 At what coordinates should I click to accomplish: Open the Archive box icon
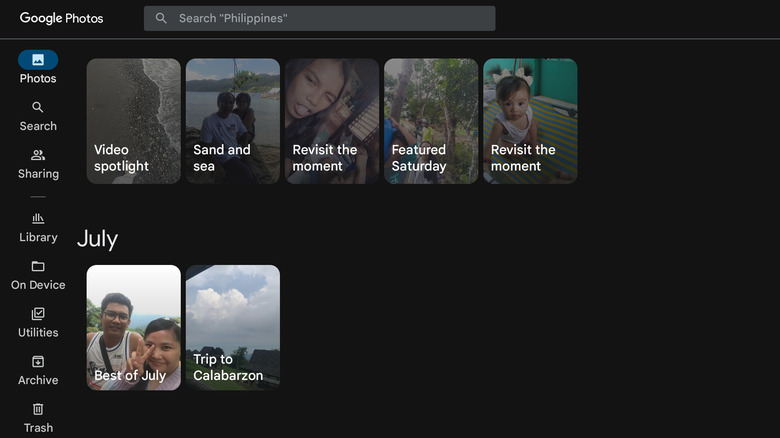tap(38, 362)
